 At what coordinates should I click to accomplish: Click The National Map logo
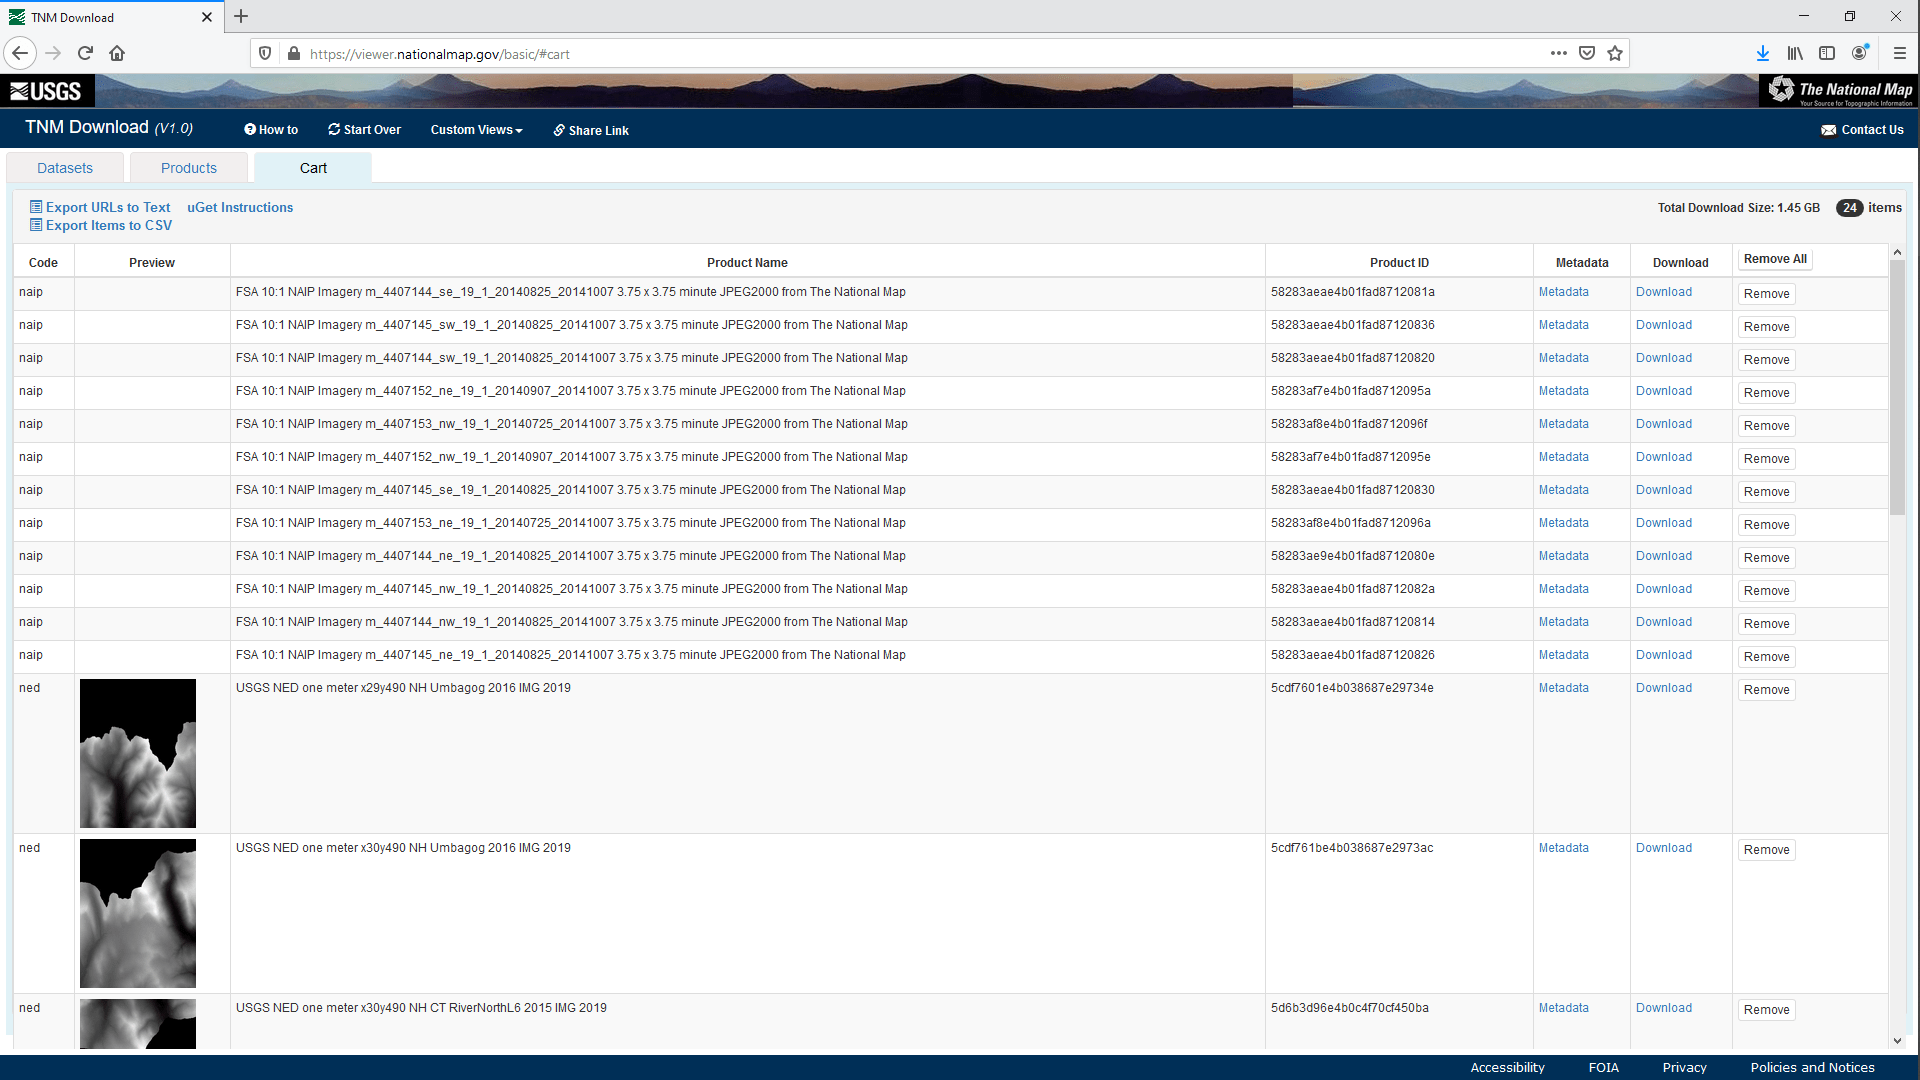click(1839, 91)
